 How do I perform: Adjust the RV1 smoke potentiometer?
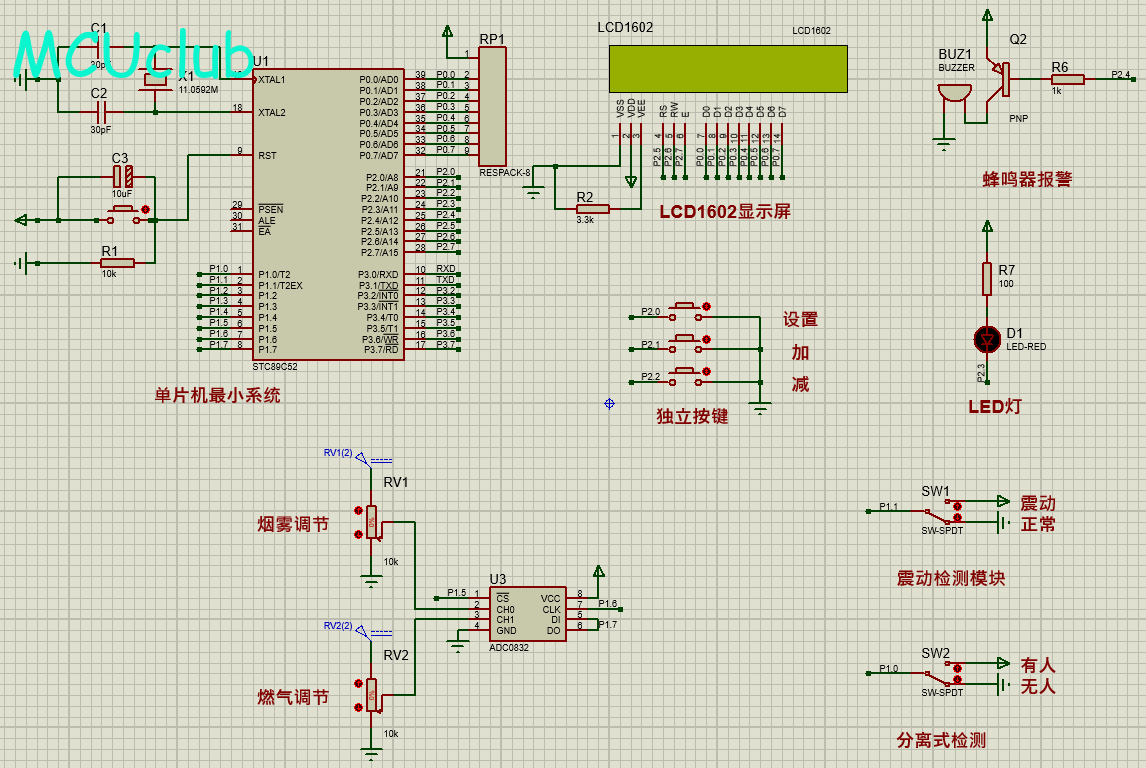tap(372, 522)
